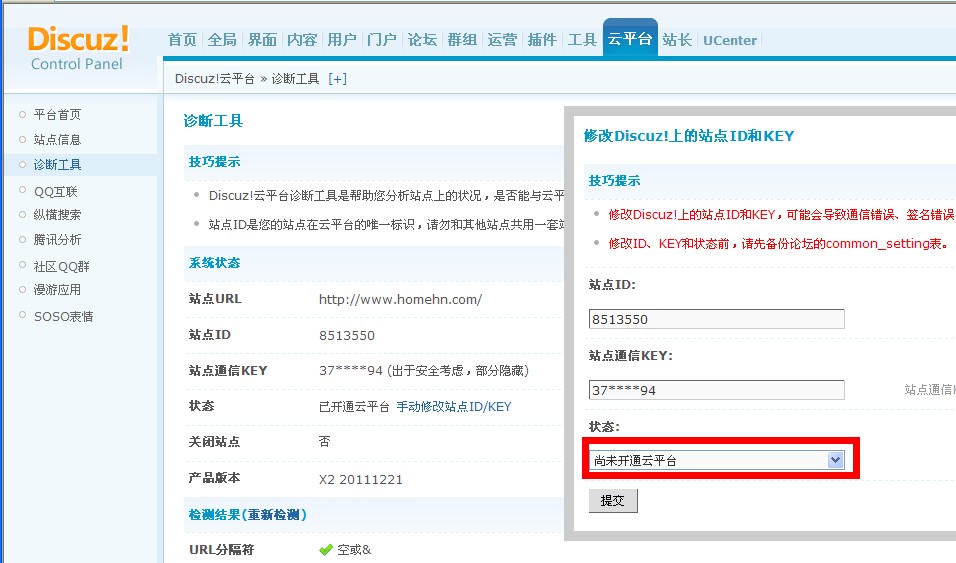This screenshot has height=563, width=956.
Task: Click the 已开通云平台 status text
Action: (354, 407)
